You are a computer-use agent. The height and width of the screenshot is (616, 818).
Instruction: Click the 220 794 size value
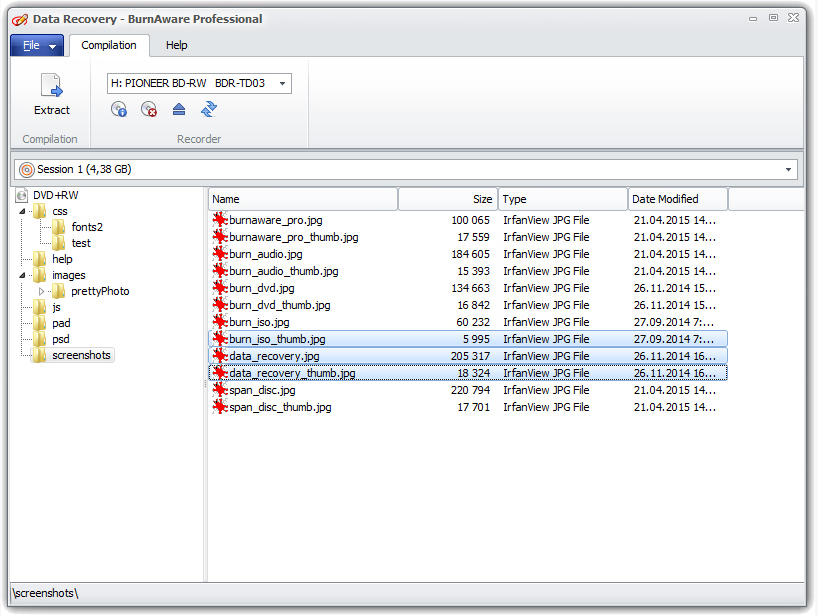coord(470,390)
